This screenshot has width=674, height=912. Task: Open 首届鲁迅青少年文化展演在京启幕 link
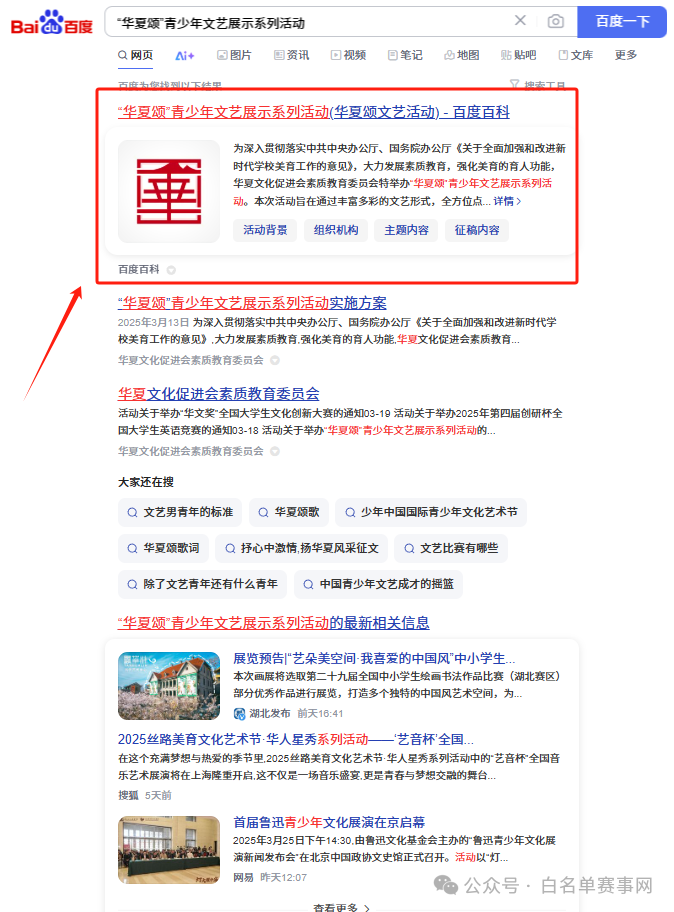pyautogui.click(x=329, y=822)
